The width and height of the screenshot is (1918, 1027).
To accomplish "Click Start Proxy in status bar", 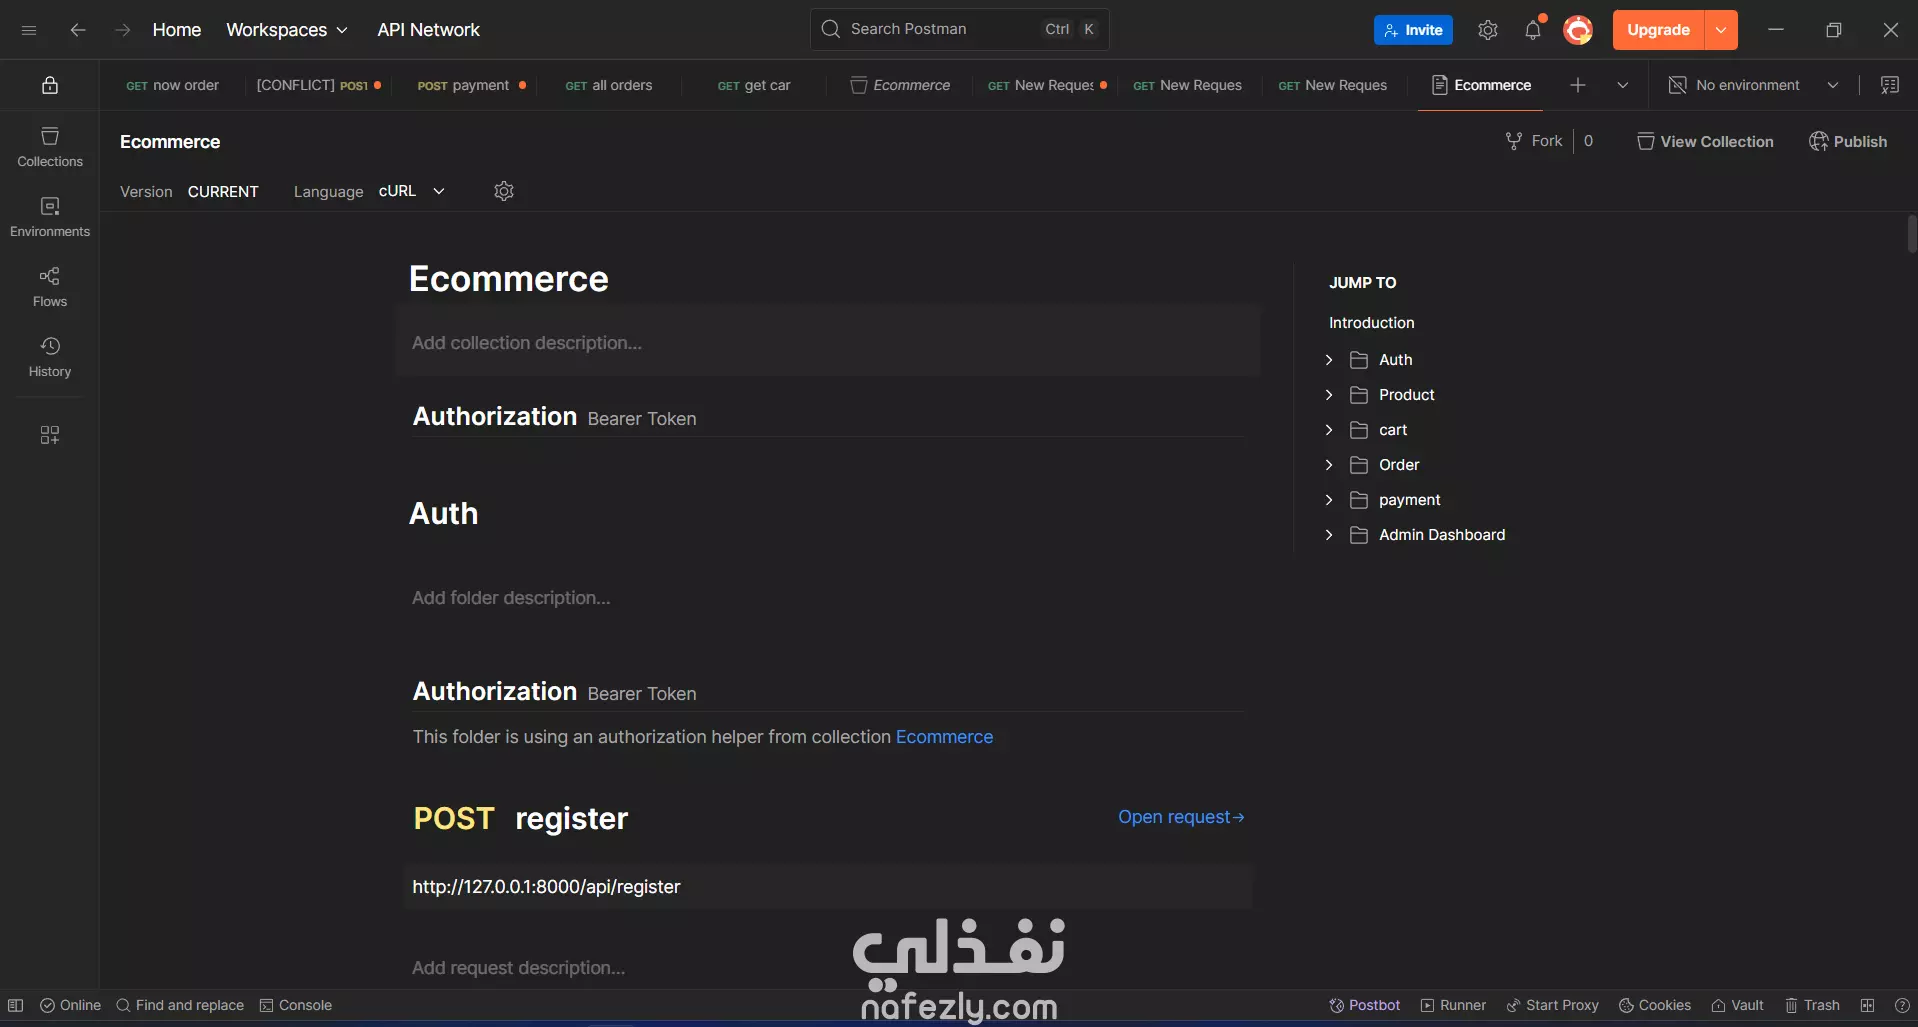I will pos(1553,1005).
